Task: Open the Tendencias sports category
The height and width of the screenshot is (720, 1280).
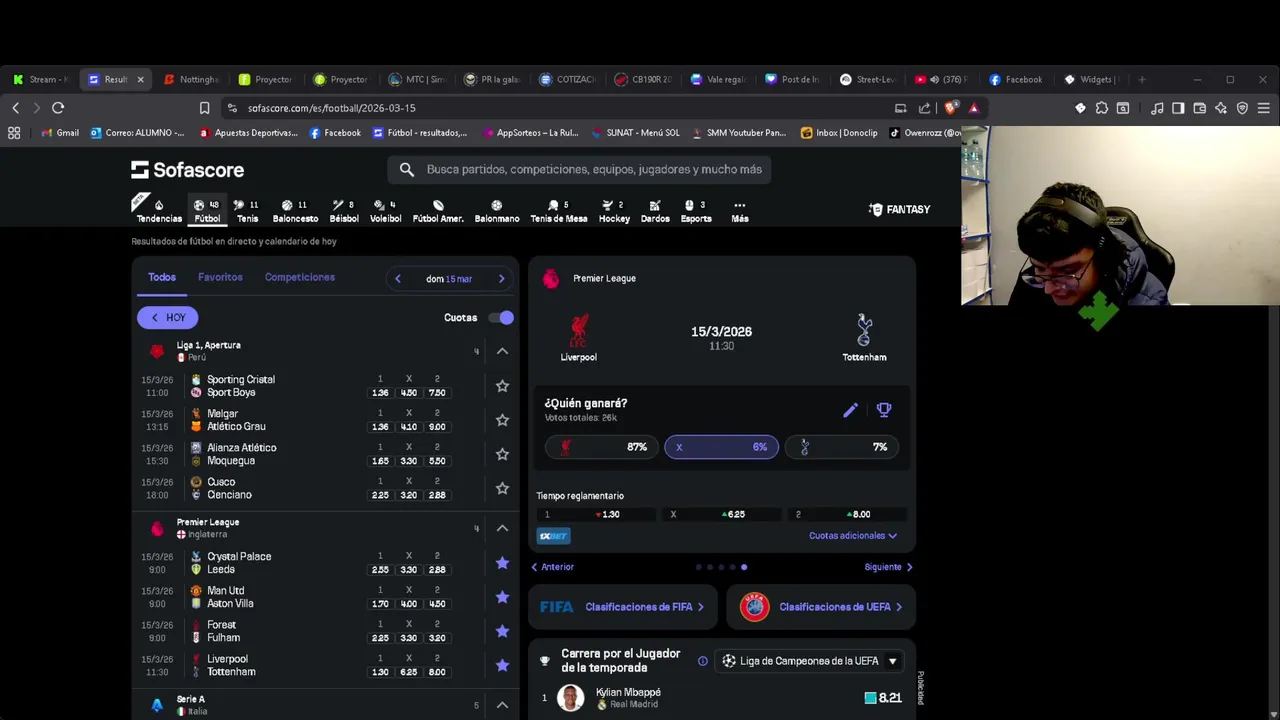Action: point(159,211)
